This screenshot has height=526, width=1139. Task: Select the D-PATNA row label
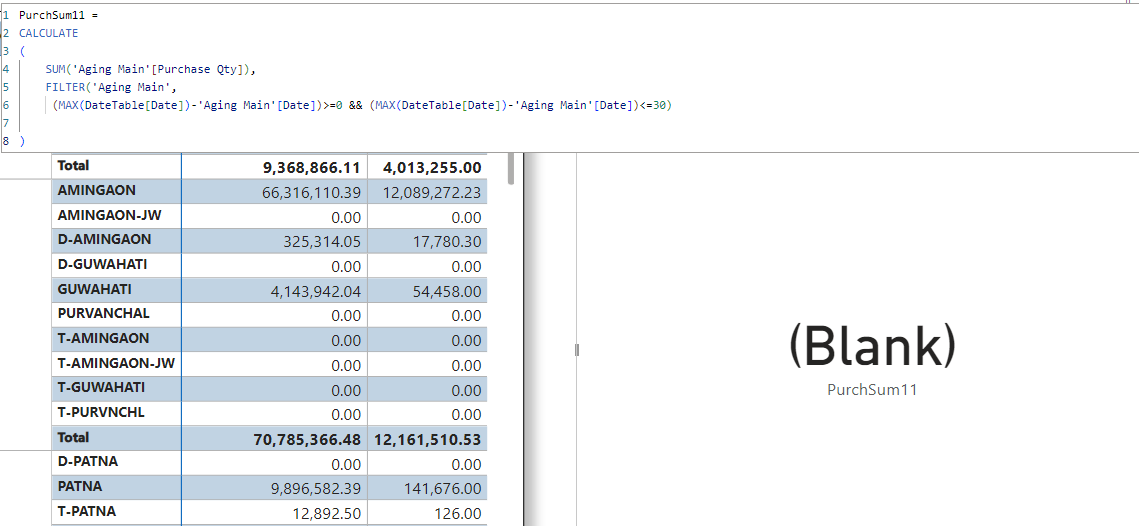pos(88,461)
